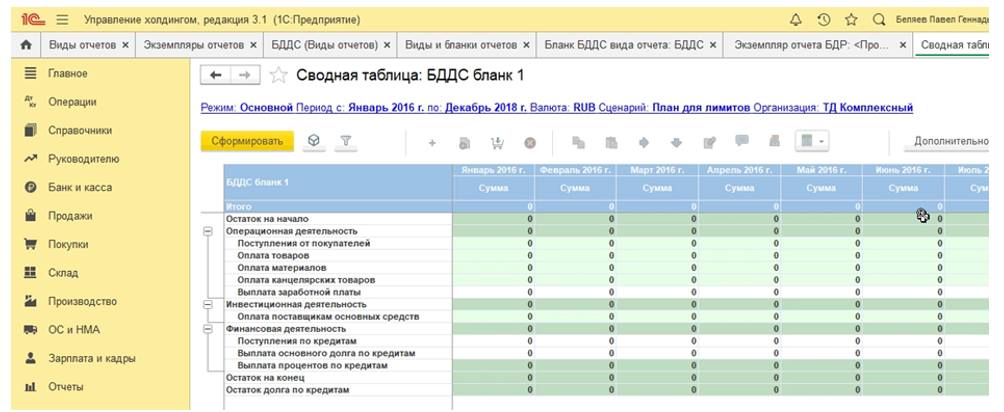1004x412 pixels.
Task: Click the down arrow toolbar icon
Action: pyautogui.click(x=677, y=142)
